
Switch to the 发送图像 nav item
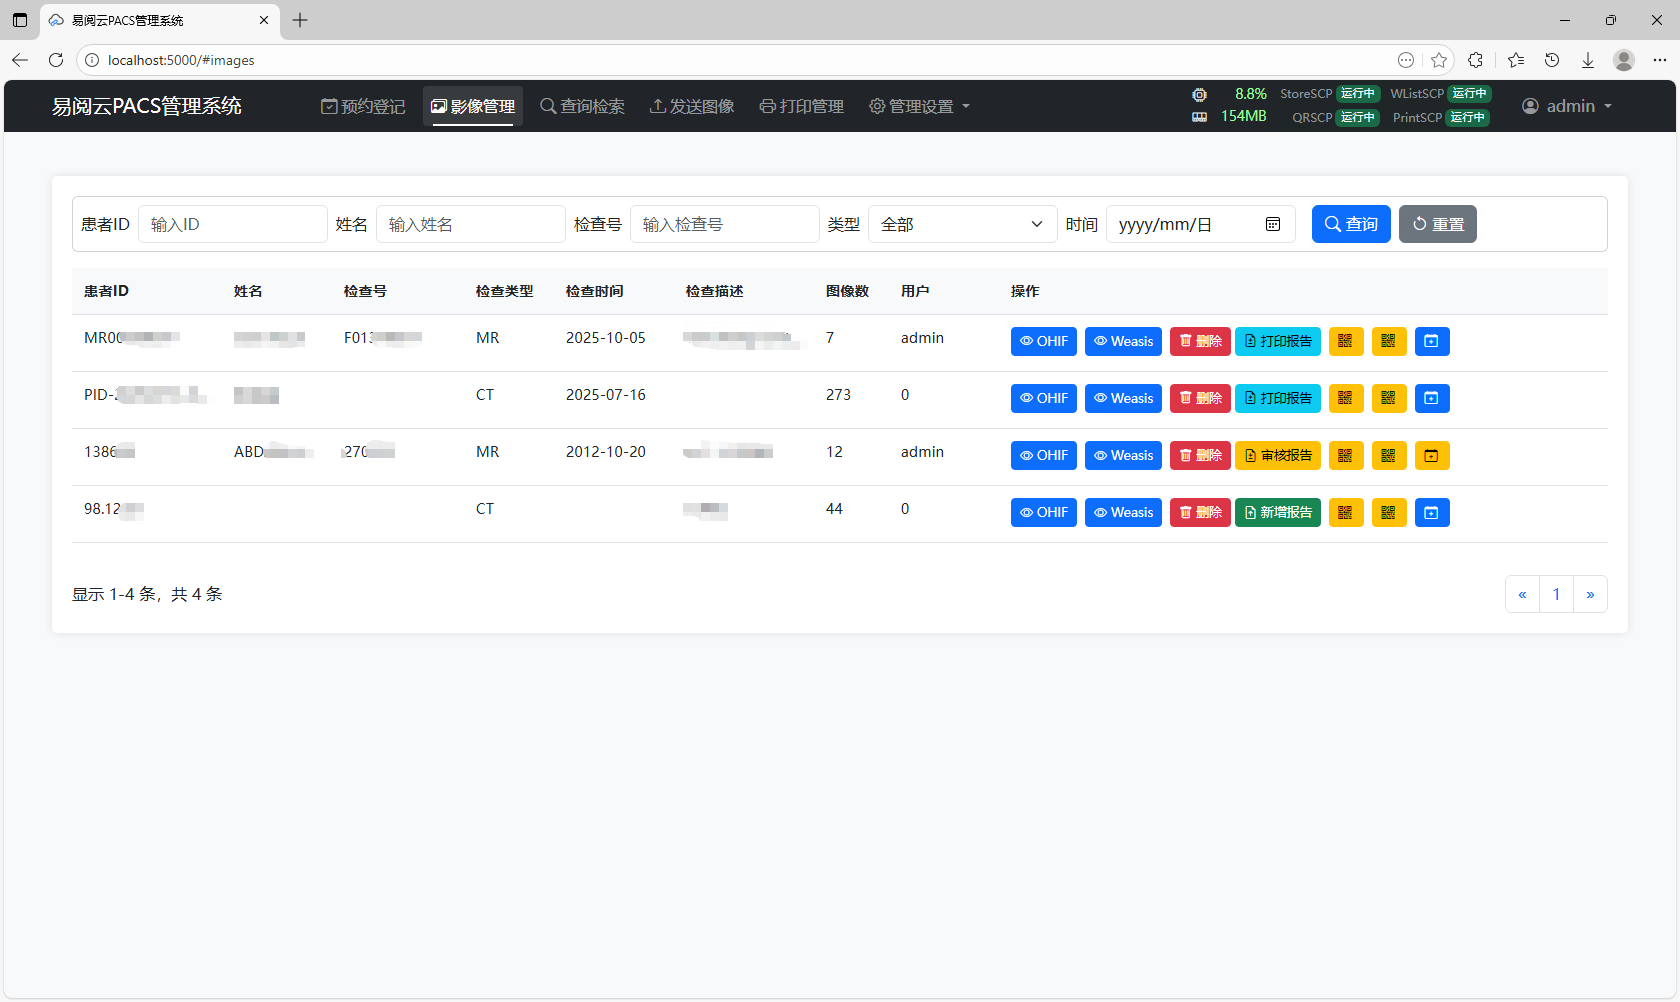[x=692, y=106]
